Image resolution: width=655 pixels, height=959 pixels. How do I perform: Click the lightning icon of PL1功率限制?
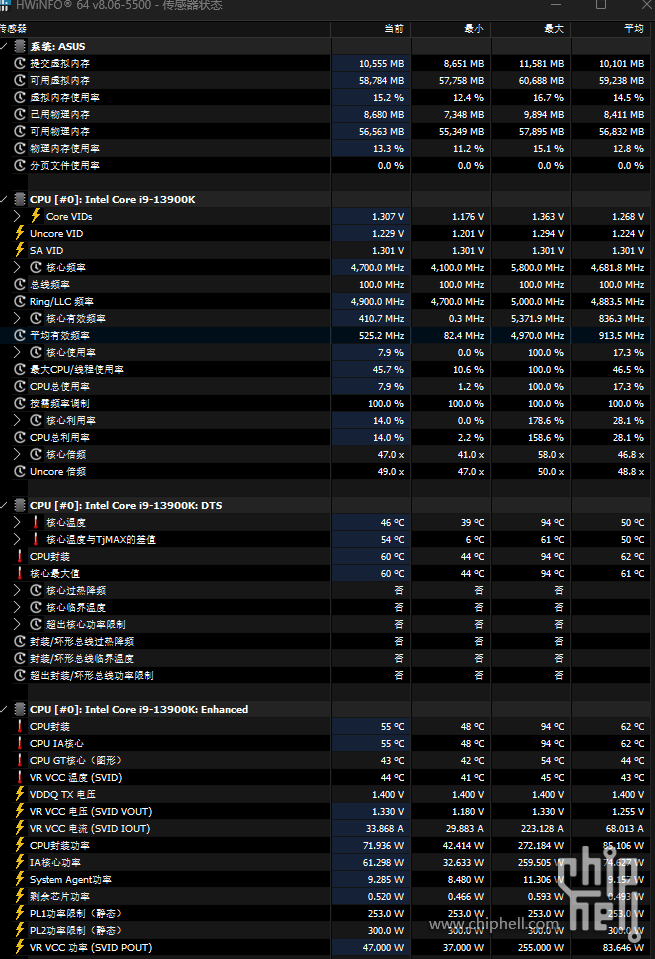[x=20, y=913]
